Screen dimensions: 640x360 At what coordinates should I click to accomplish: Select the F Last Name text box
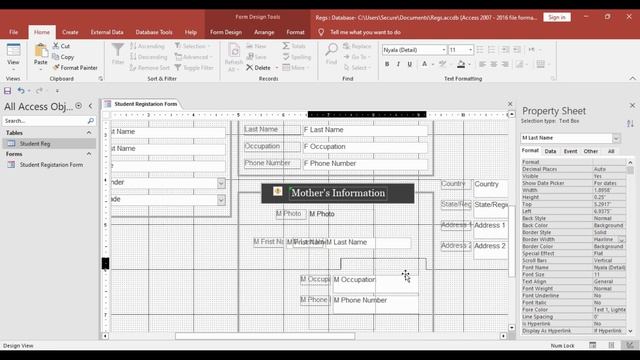[x=365, y=130]
